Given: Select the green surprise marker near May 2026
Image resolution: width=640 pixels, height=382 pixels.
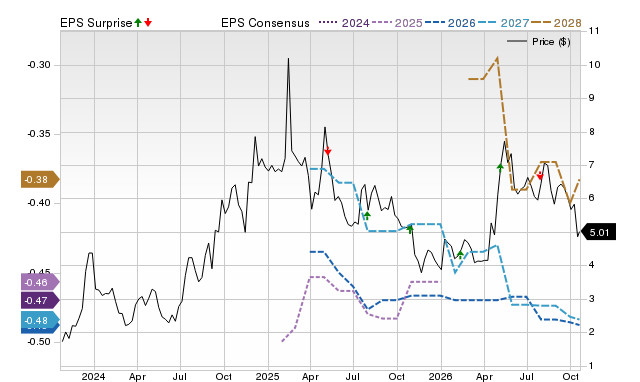Looking at the screenshot, I should pos(500,167).
